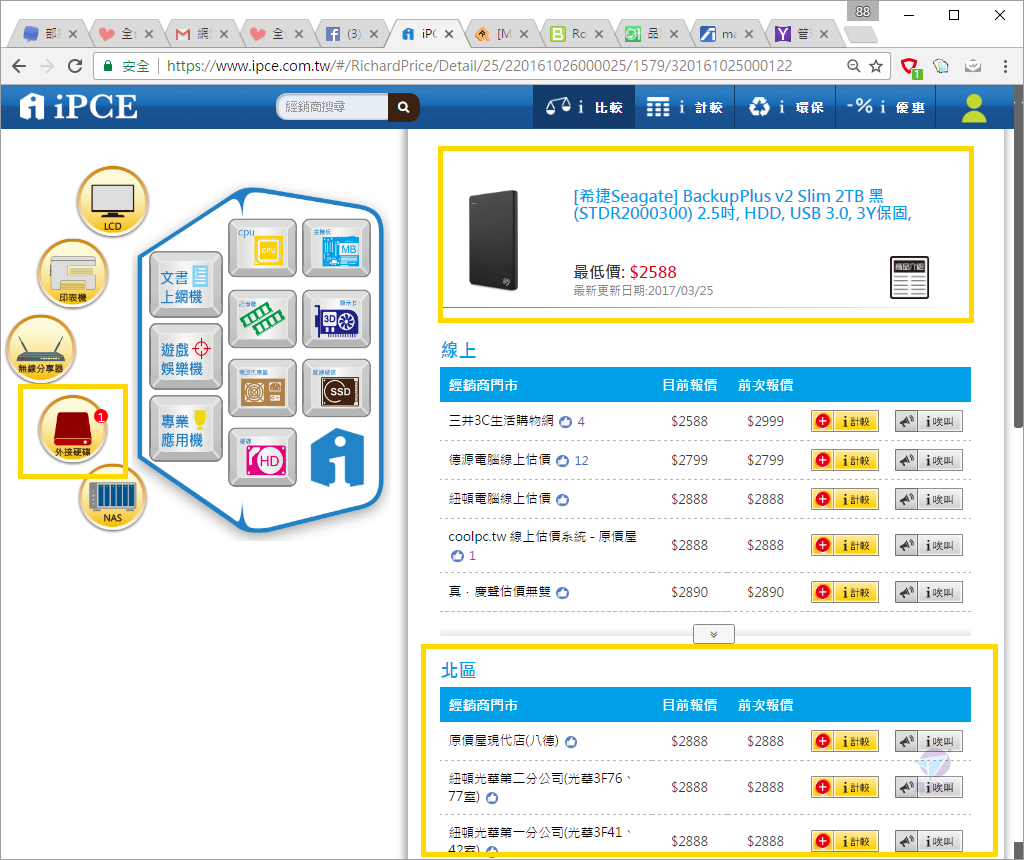Screen dimensions: 1024x860
Task: Like the 德源電腦線上估價 dealer
Action: point(562,461)
